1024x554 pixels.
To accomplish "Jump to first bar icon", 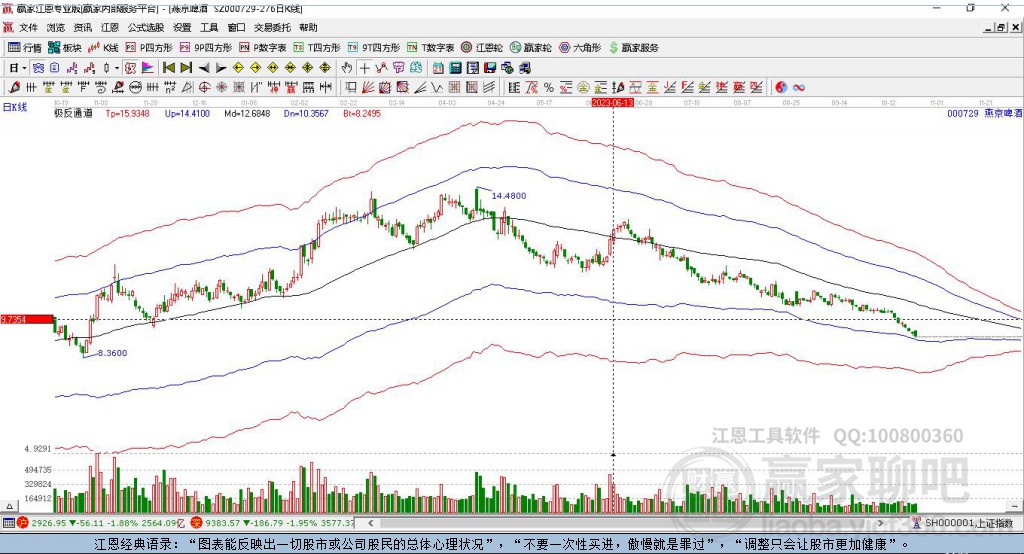I will click(168, 68).
